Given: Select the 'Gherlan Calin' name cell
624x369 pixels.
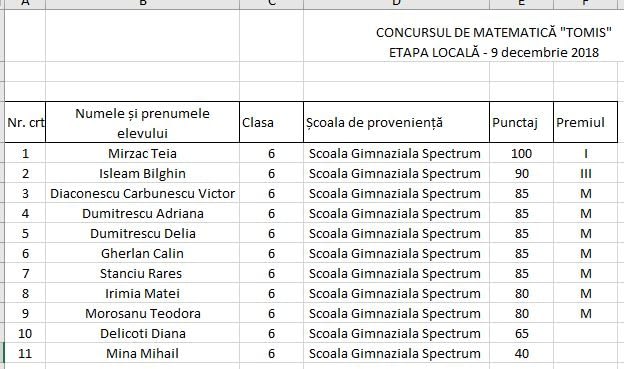Looking at the screenshot, I should point(142,253).
